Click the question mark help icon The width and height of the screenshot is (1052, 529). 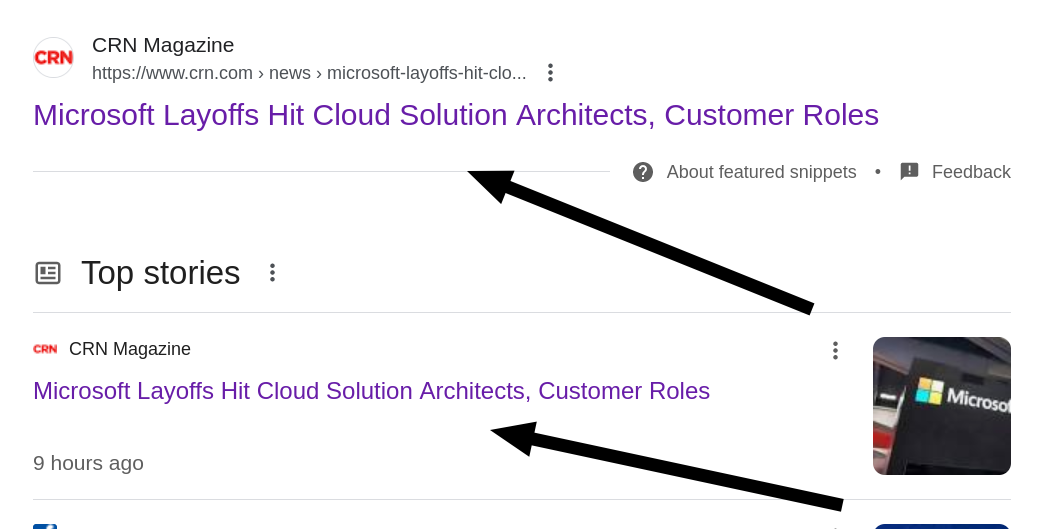pyautogui.click(x=643, y=172)
